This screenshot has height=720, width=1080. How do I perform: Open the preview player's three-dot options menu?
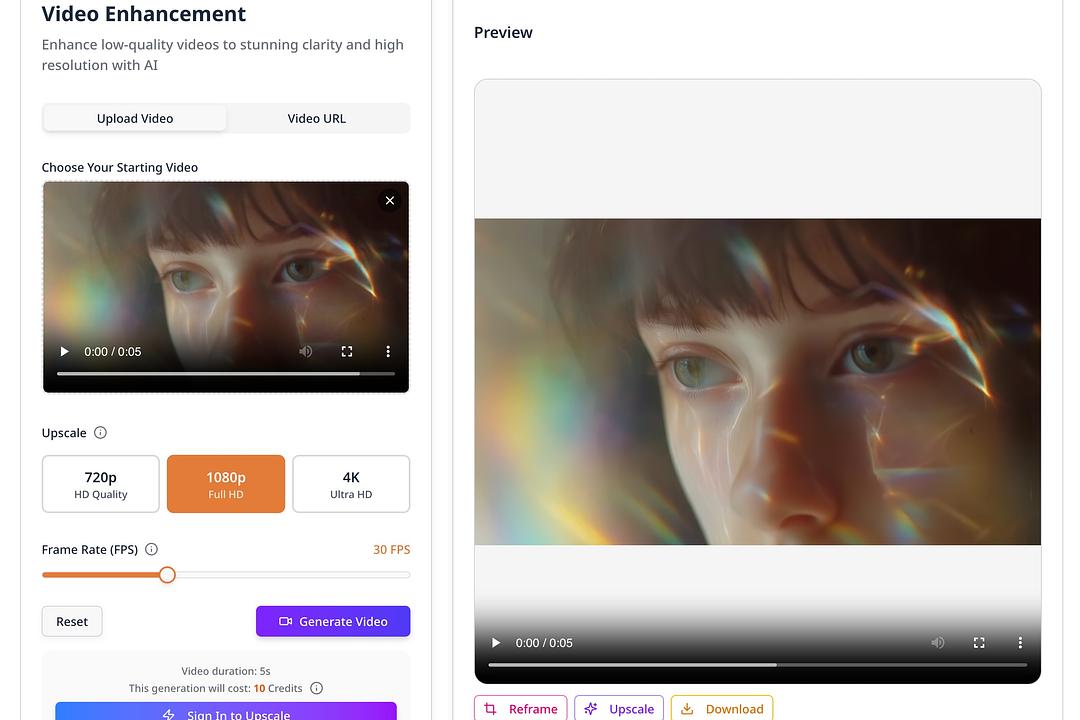(x=1019, y=643)
